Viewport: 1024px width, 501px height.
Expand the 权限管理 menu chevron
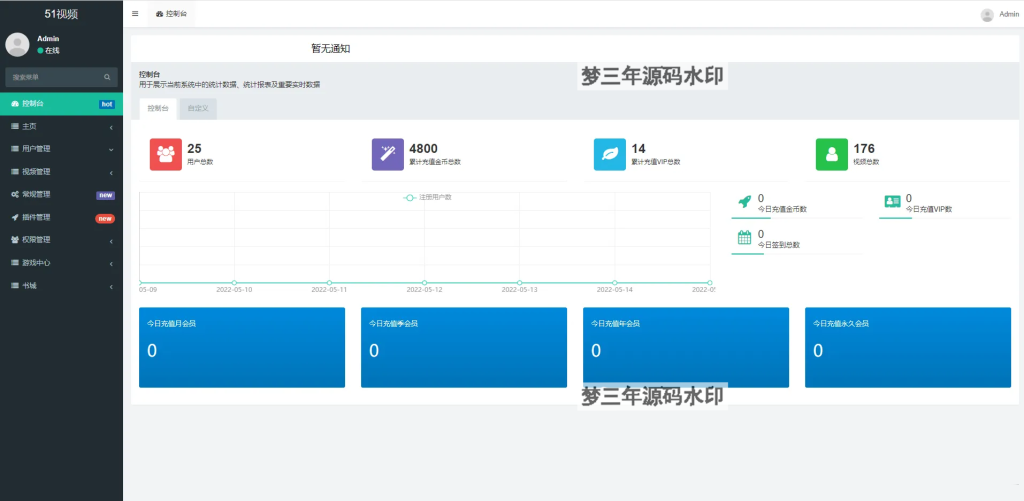(112, 240)
